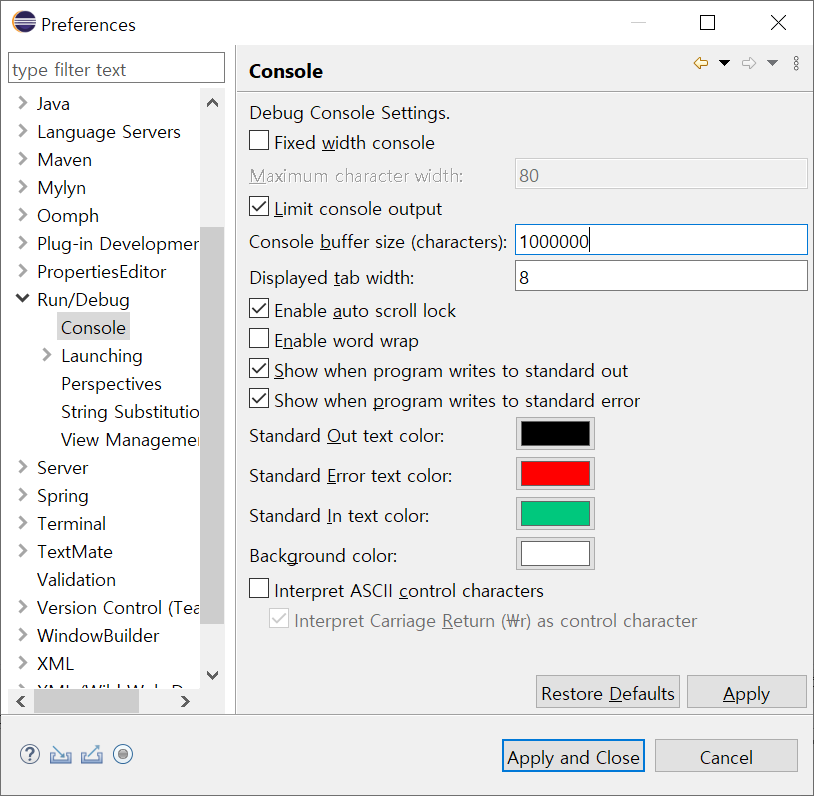Image resolution: width=814 pixels, height=796 pixels.
Task: Click the import preferences icon
Action: 61,755
